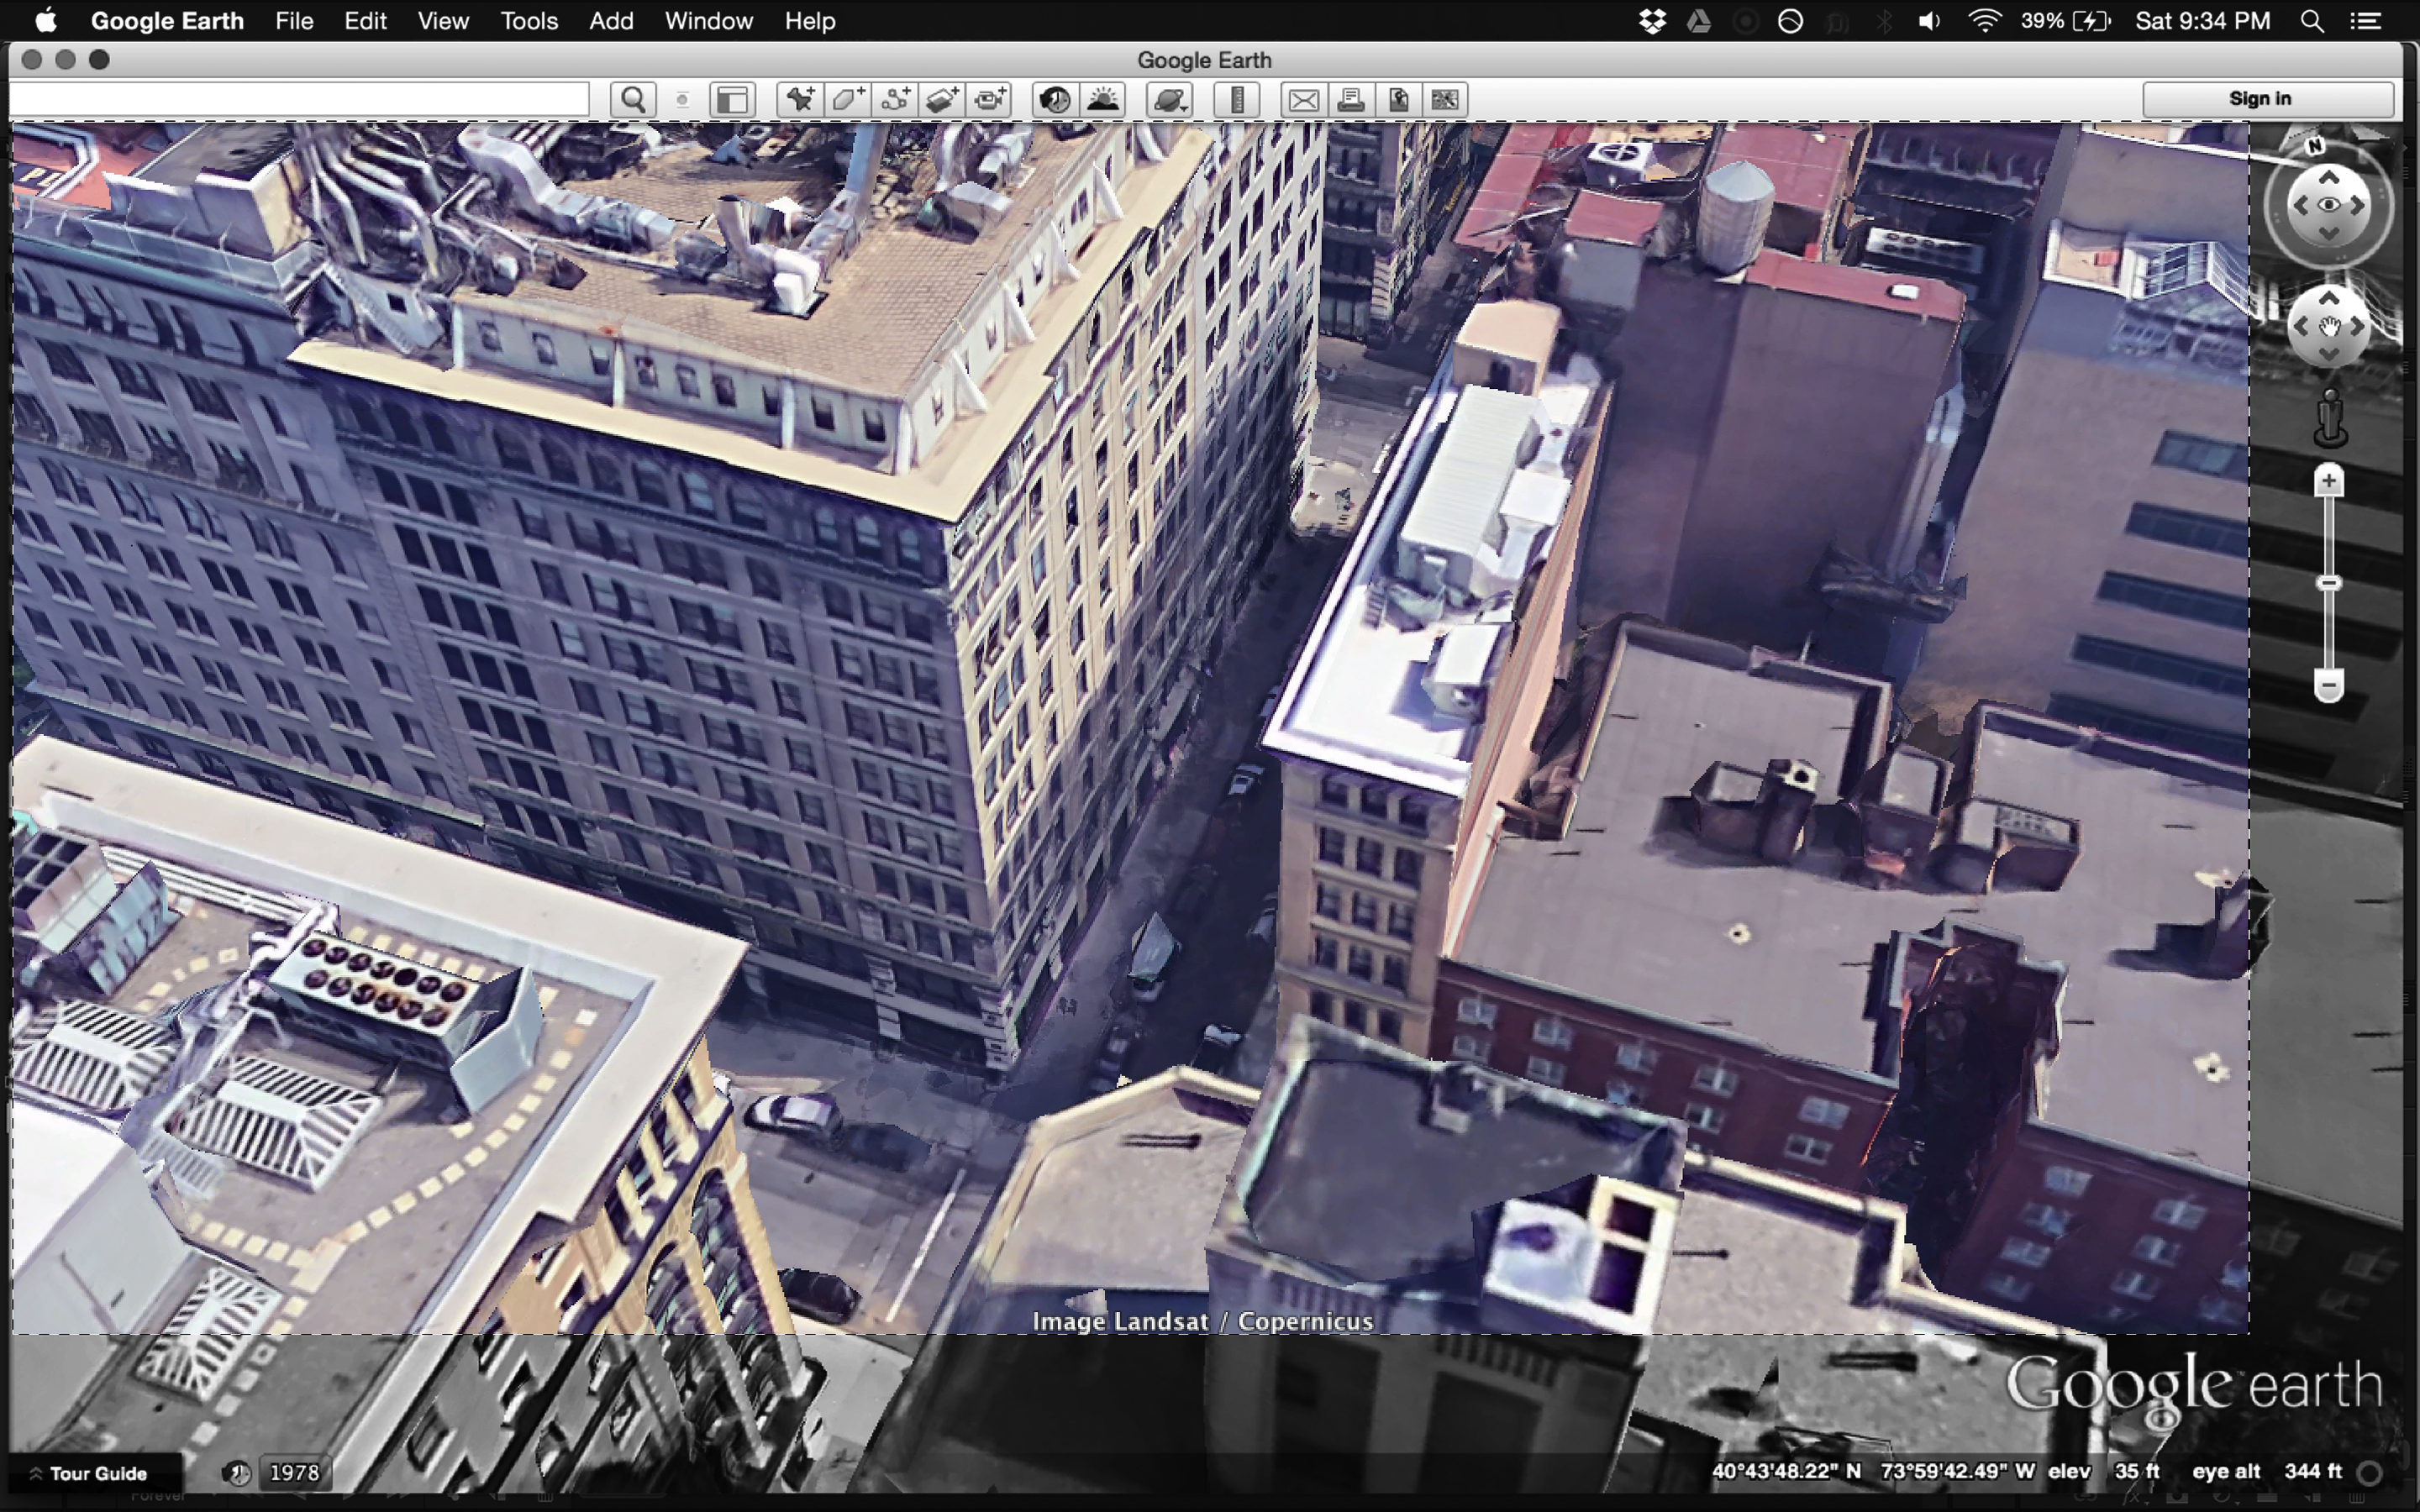Image resolution: width=2420 pixels, height=1512 pixels.
Task: Open the planet switcher dropdown
Action: [x=1168, y=99]
